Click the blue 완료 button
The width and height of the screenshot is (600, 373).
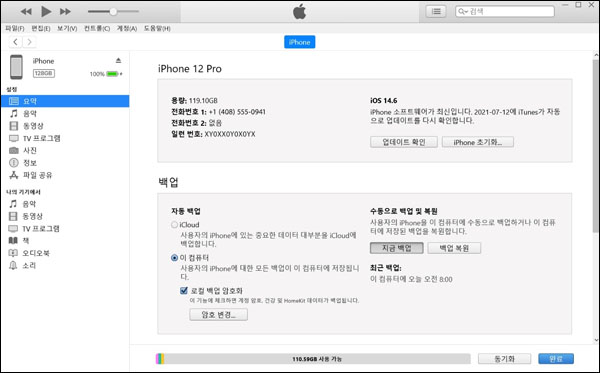[x=556, y=359]
